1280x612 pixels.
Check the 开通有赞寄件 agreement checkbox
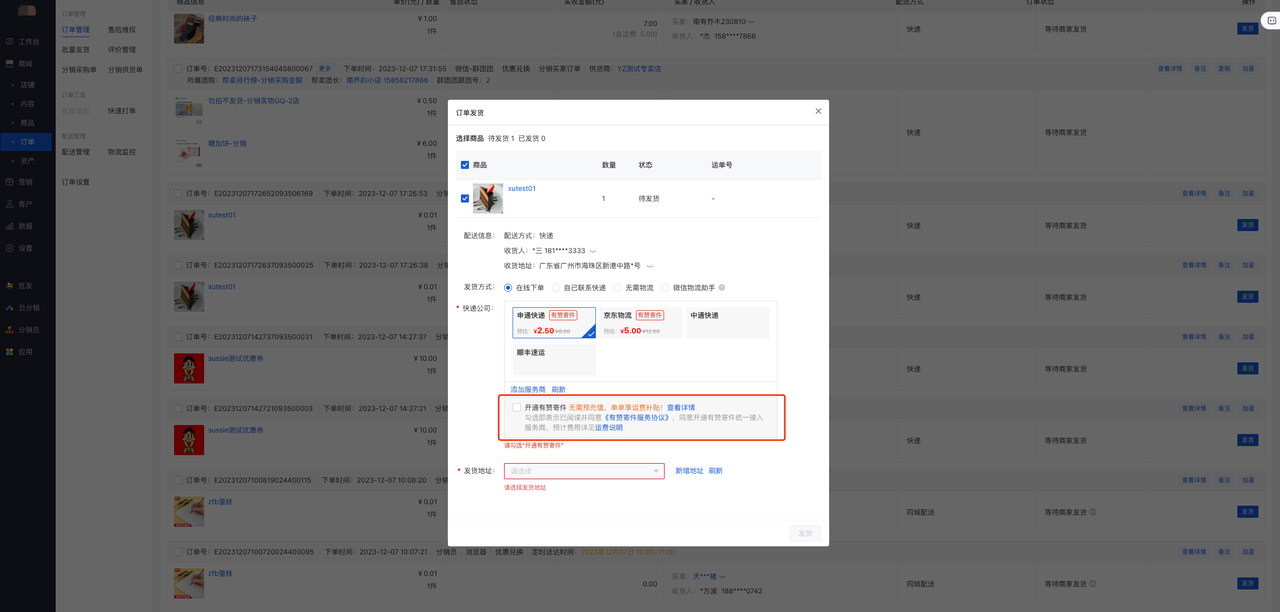point(517,408)
